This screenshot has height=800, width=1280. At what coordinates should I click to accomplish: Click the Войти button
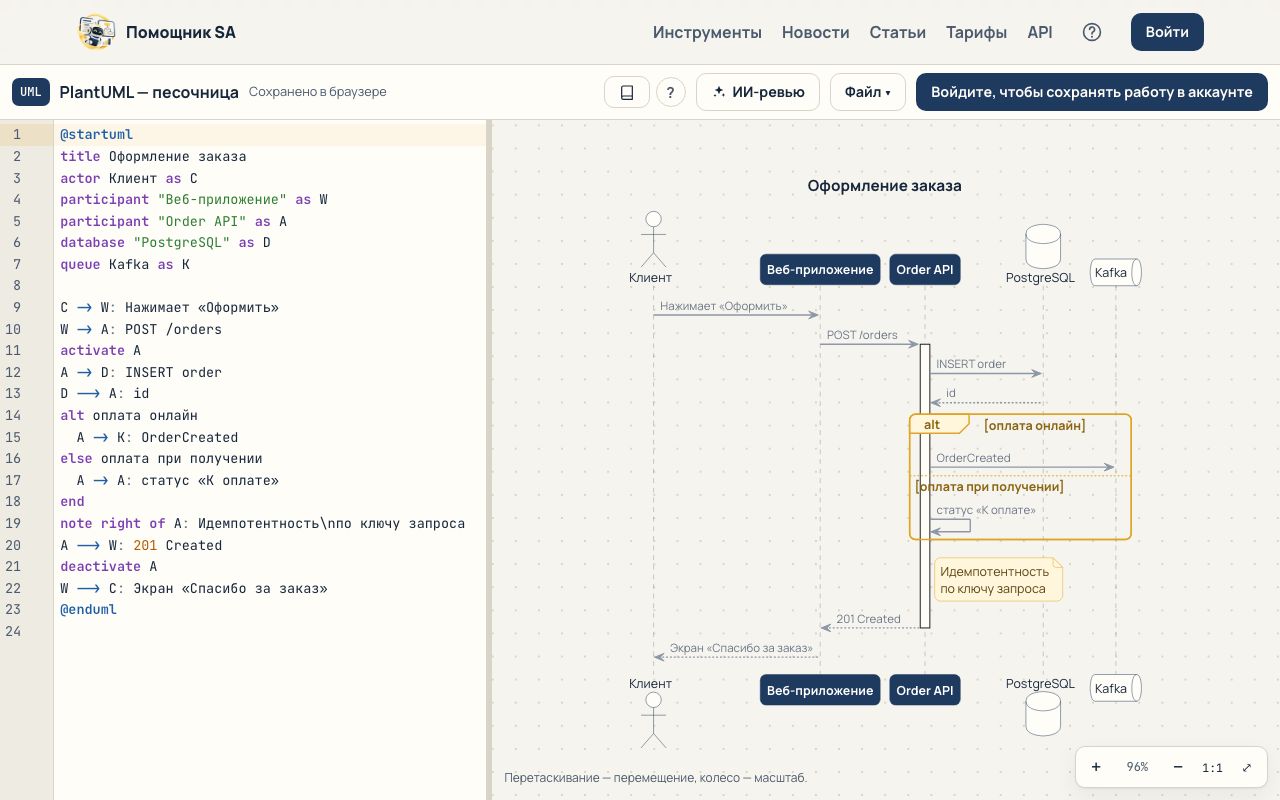(x=1167, y=32)
